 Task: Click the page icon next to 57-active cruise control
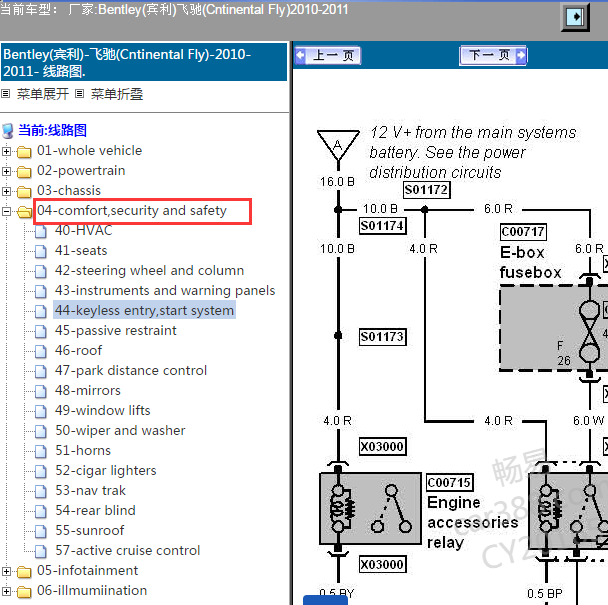[41, 551]
